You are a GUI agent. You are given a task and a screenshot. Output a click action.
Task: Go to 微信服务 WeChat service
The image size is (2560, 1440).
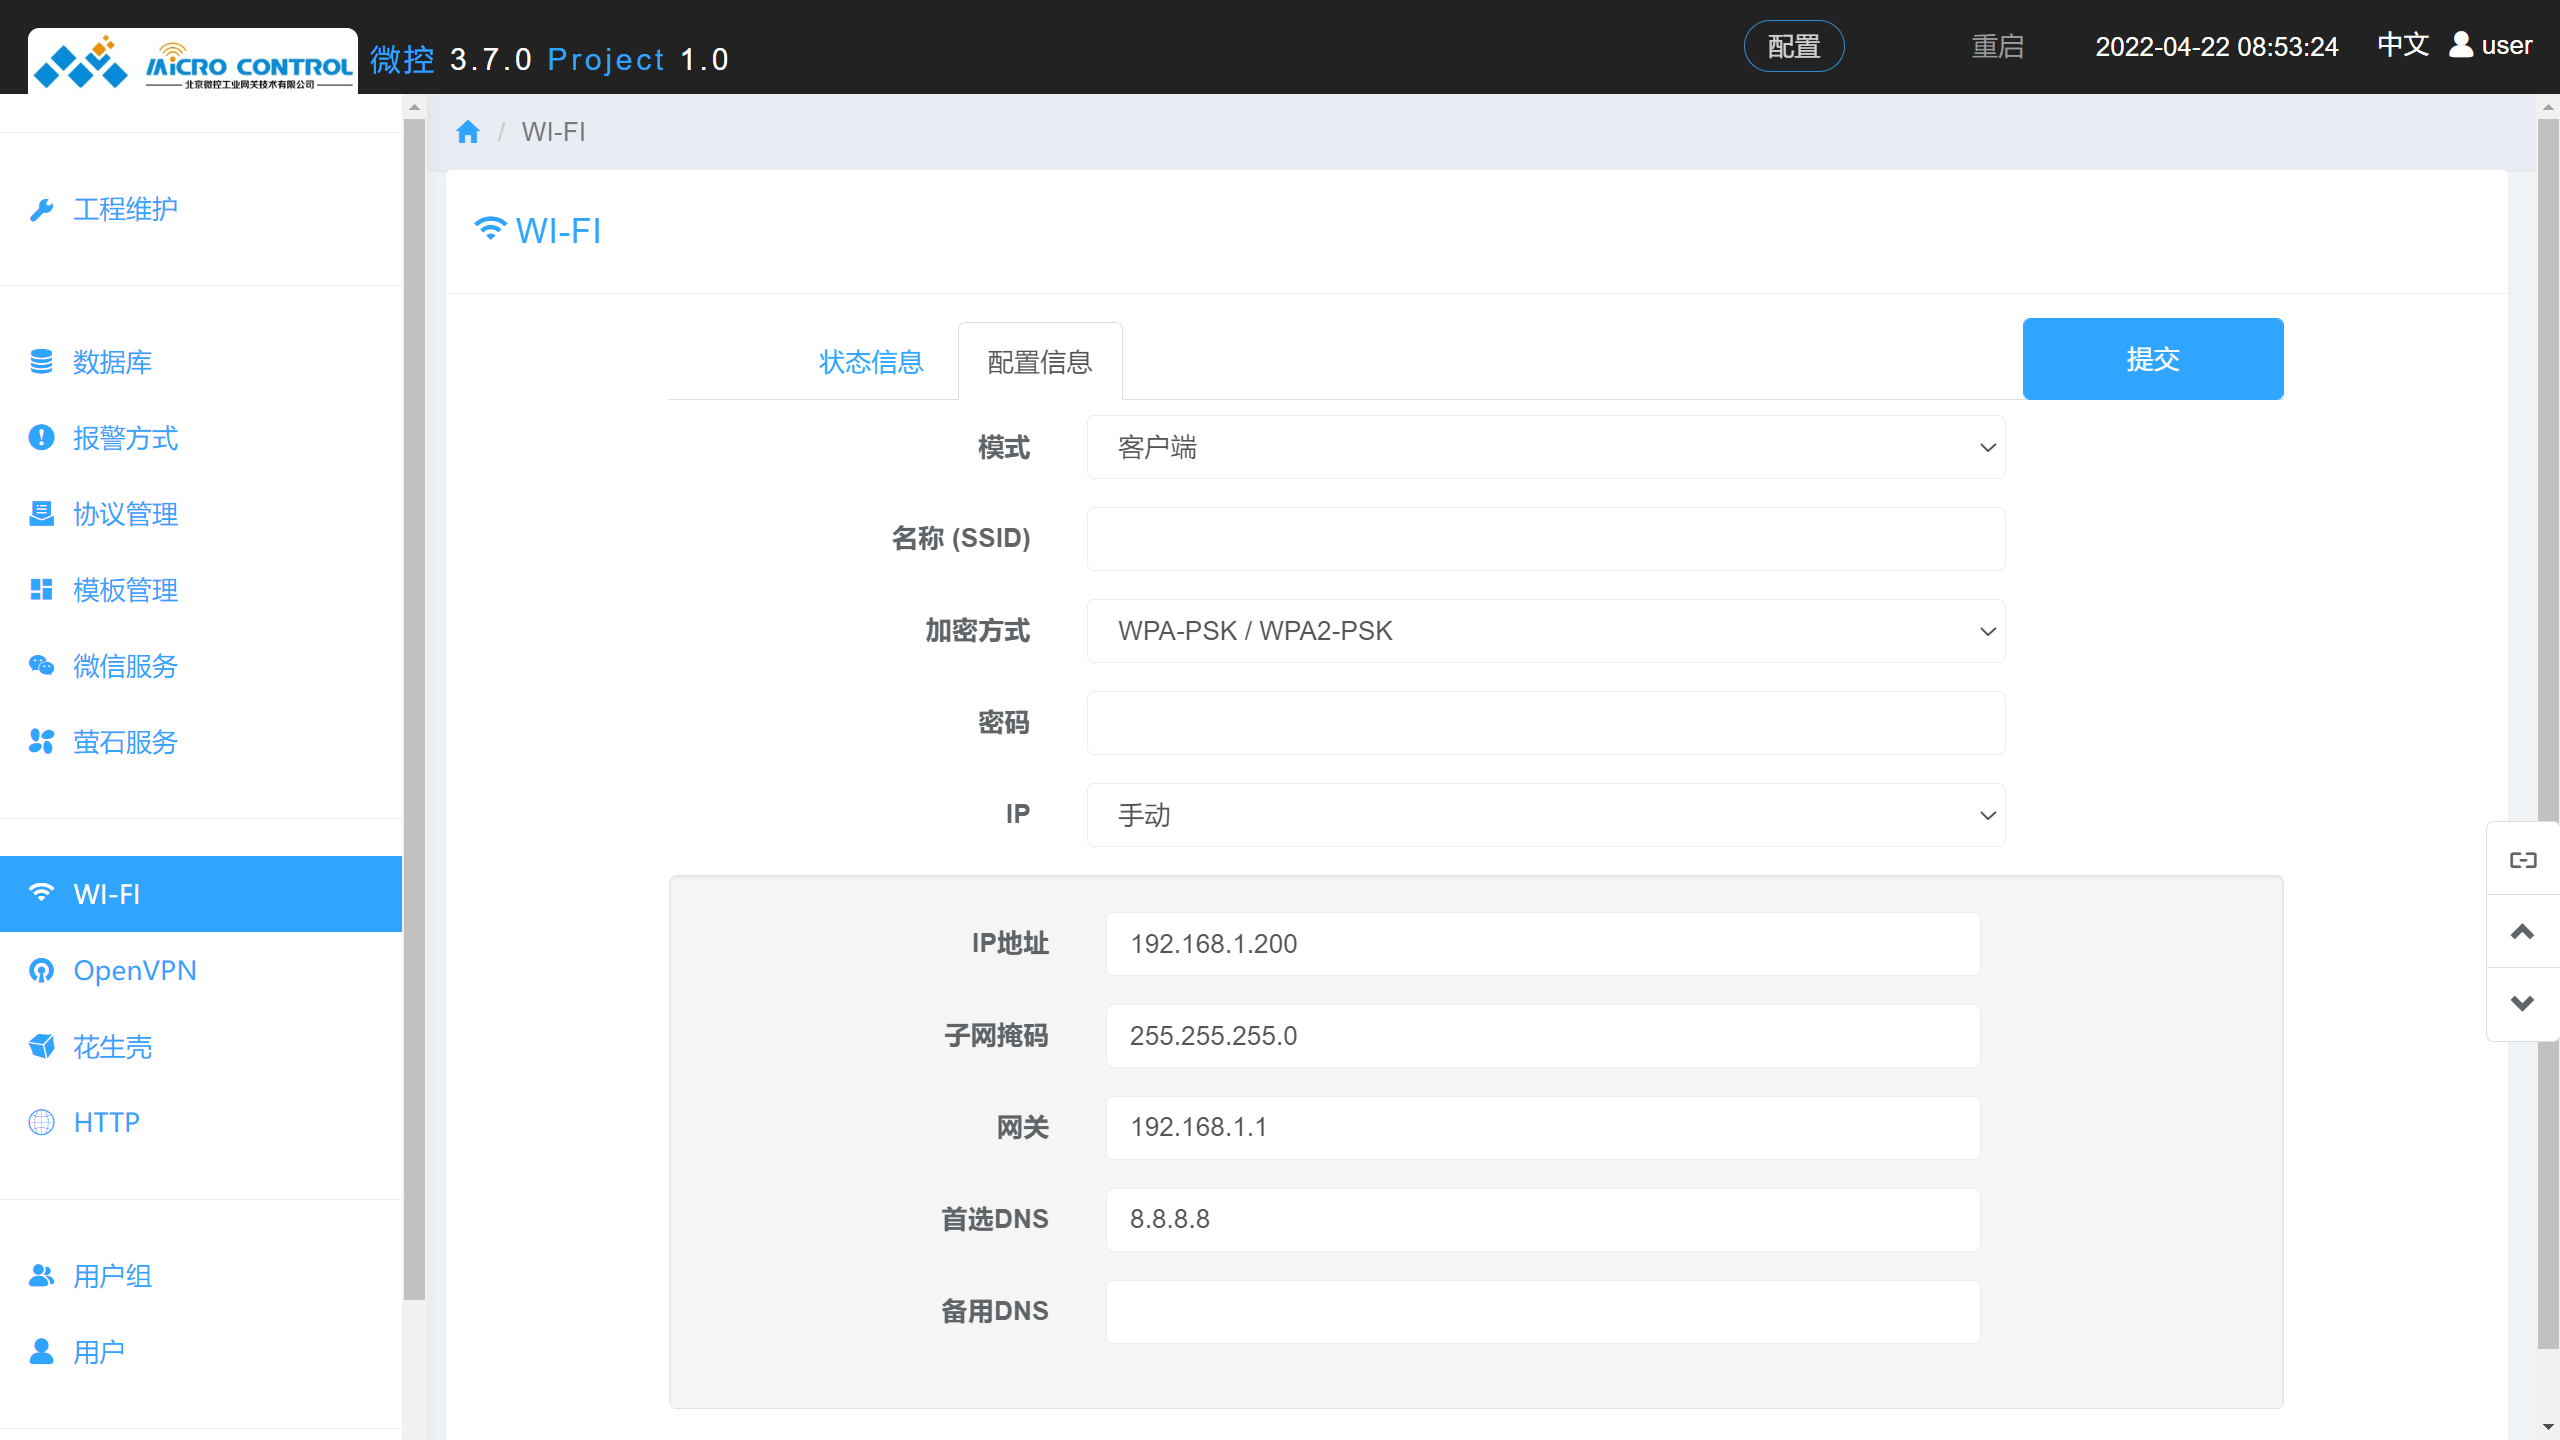coord(125,666)
